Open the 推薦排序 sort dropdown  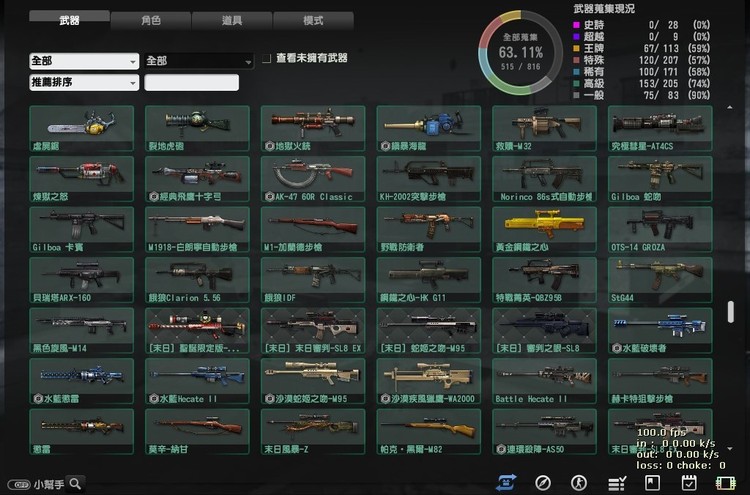[84, 82]
